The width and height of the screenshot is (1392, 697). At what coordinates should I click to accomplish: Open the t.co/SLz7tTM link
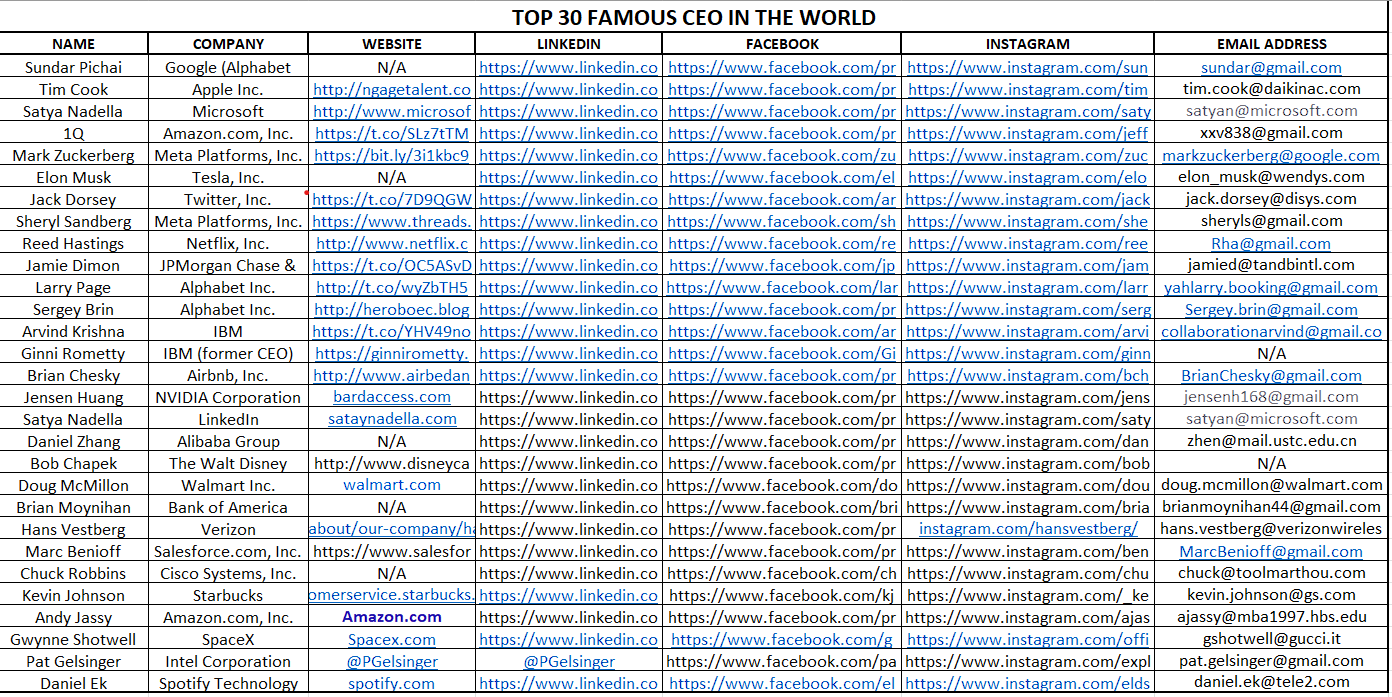tap(392, 133)
